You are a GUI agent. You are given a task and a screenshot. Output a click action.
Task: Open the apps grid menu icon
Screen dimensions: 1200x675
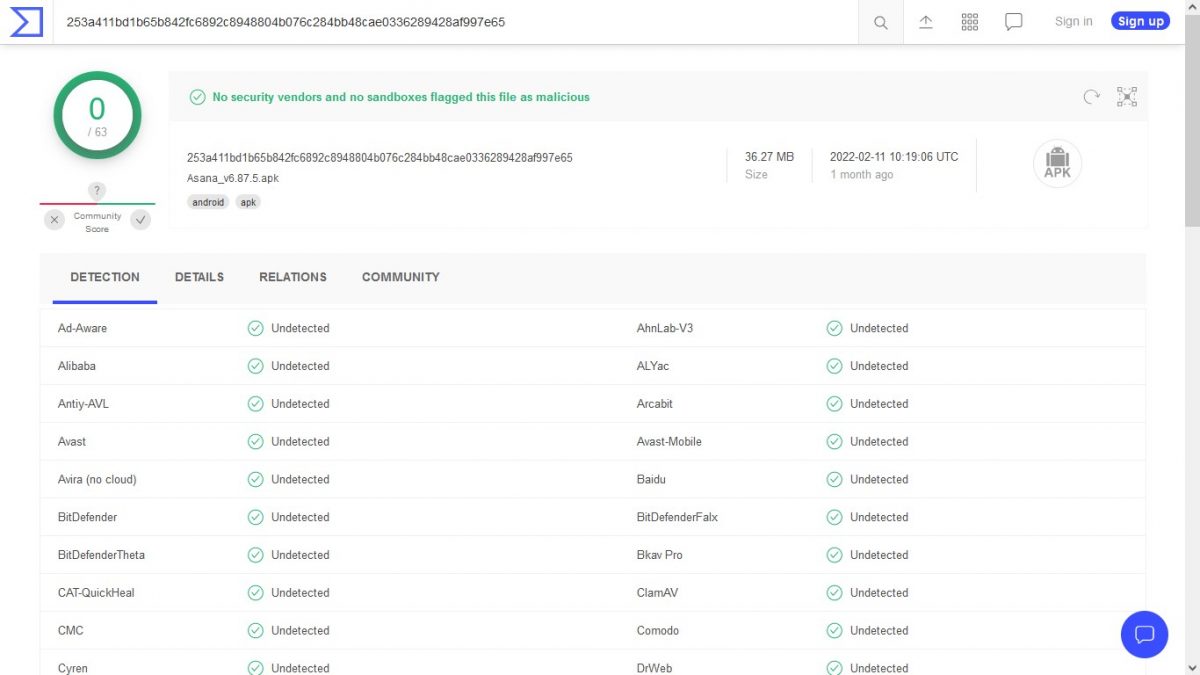969,22
